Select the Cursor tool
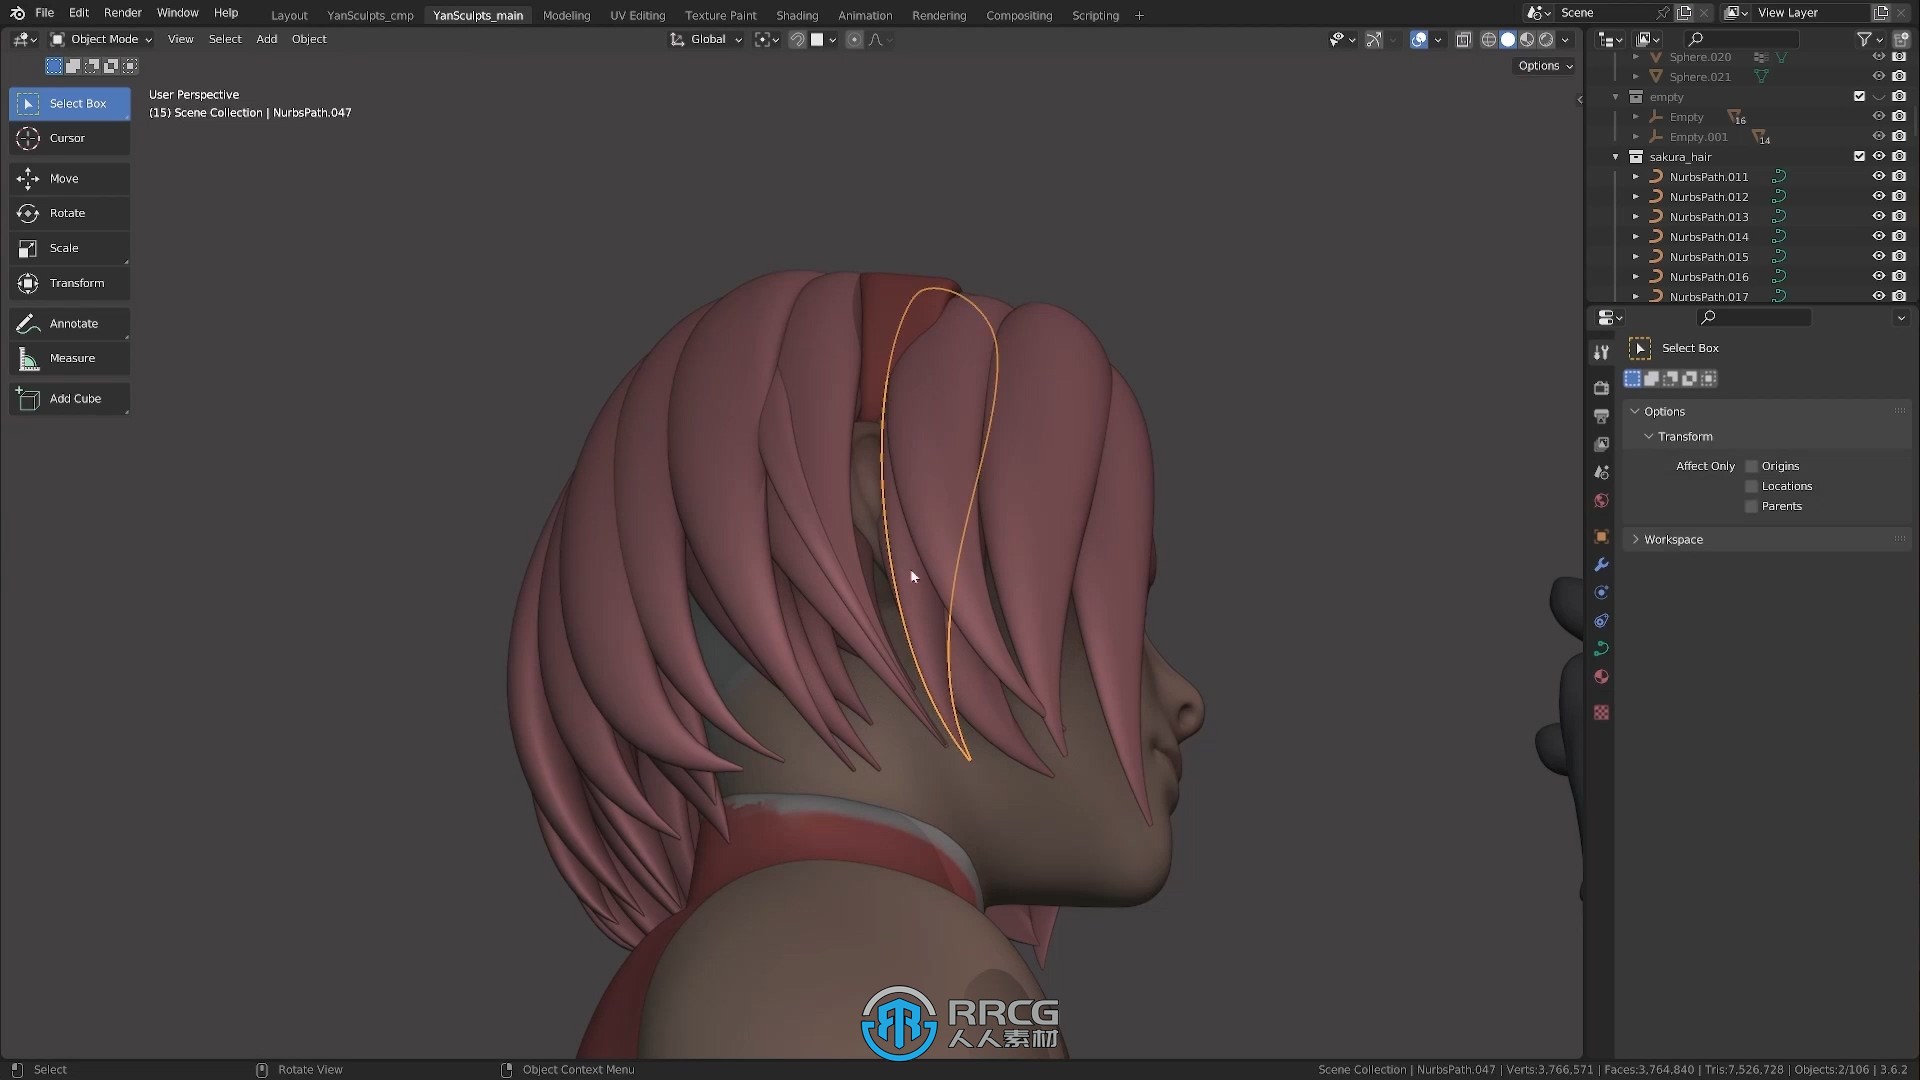The width and height of the screenshot is (1920, 1080). click(69, 138)
